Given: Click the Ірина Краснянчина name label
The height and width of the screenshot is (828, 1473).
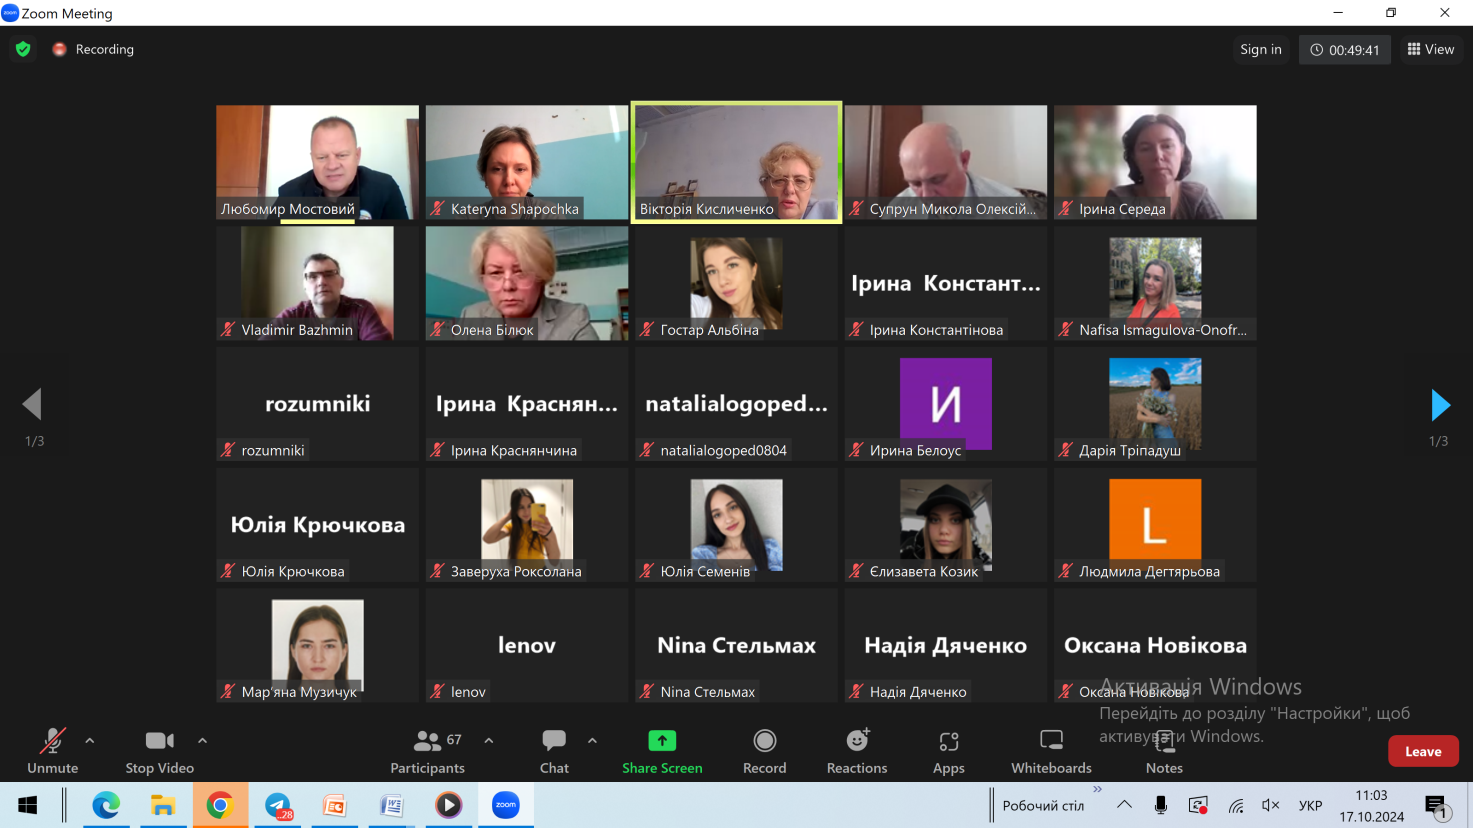Looking at the screenshot, I should tap(514, 450).
